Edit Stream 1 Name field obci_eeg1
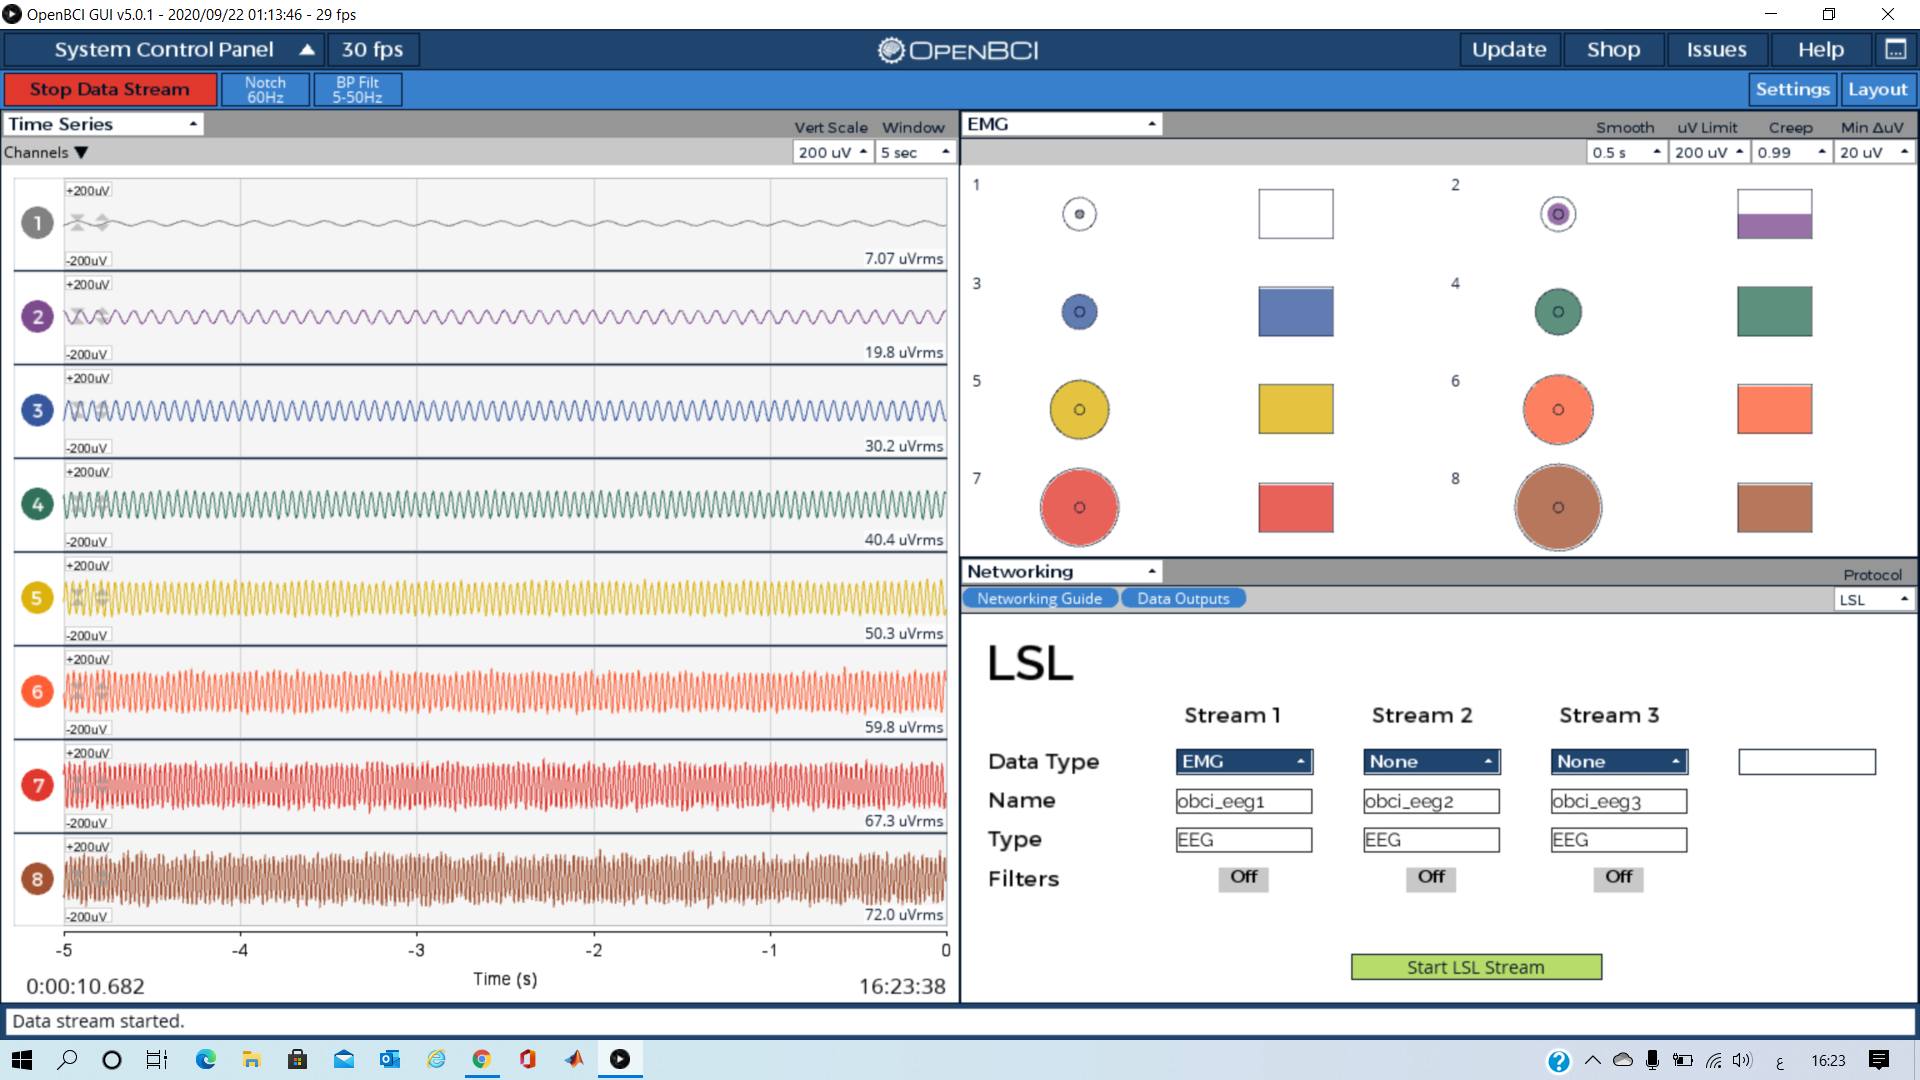The width and height of the screenshot is (1920, 1080). pos(1244,801)
